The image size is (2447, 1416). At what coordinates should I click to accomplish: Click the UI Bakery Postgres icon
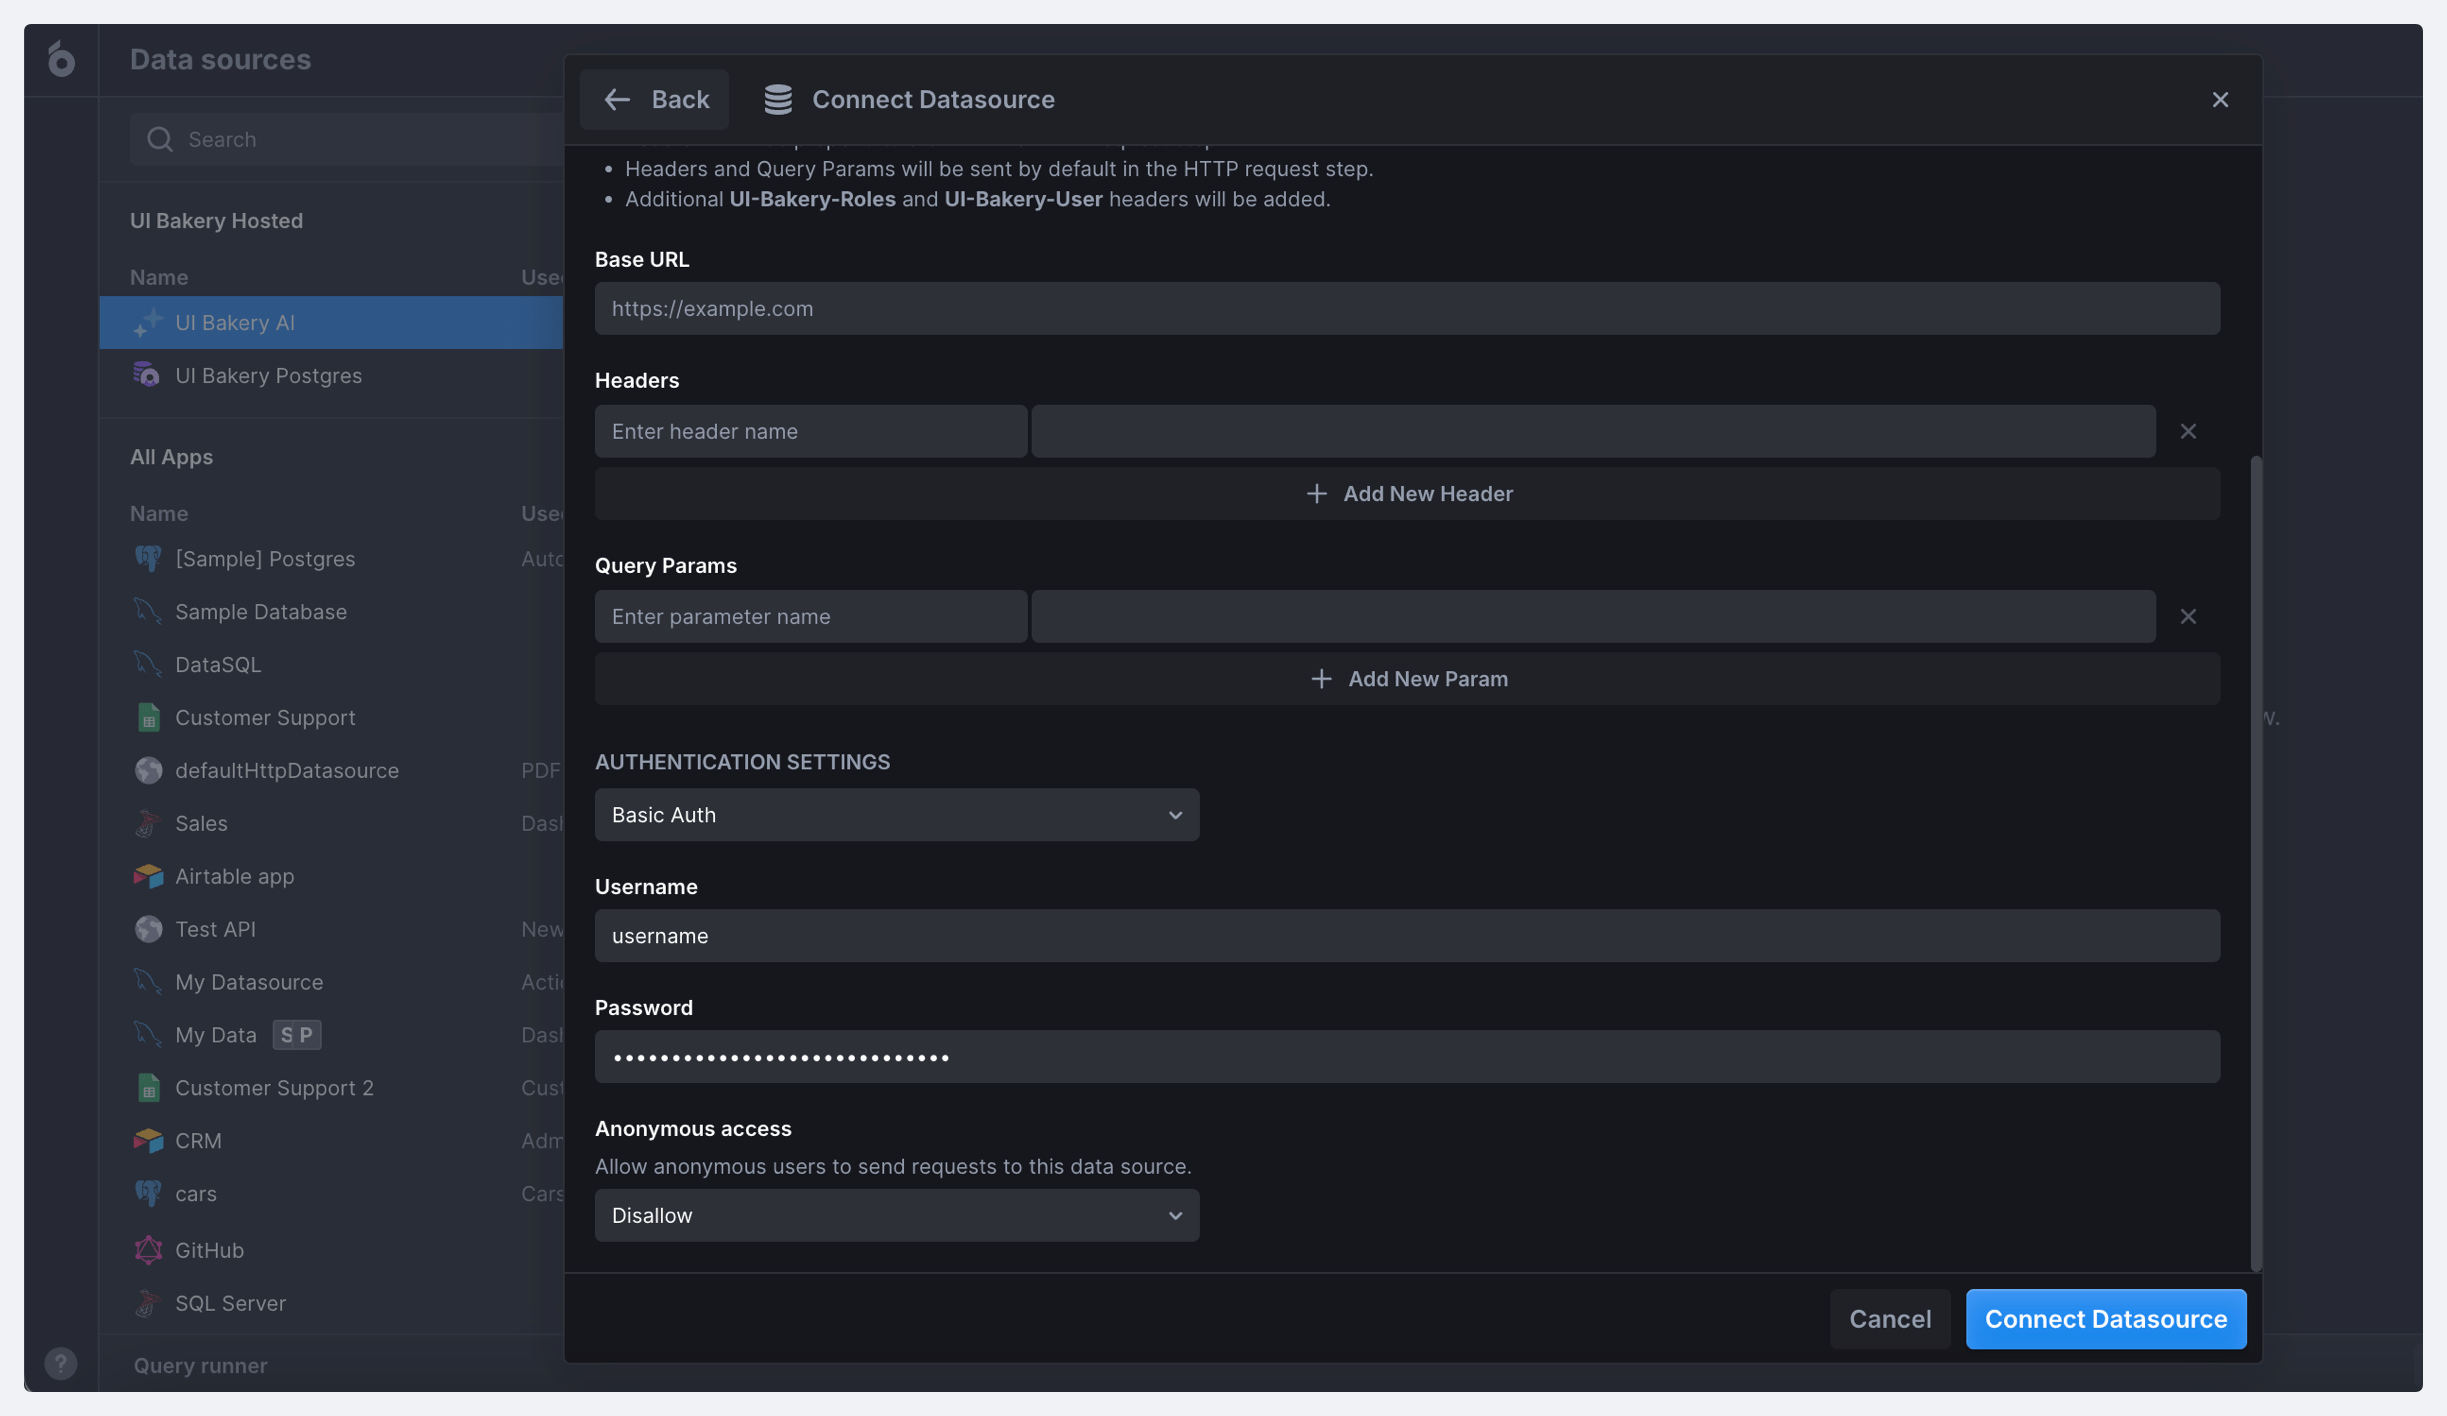click(x=147, y=375)
